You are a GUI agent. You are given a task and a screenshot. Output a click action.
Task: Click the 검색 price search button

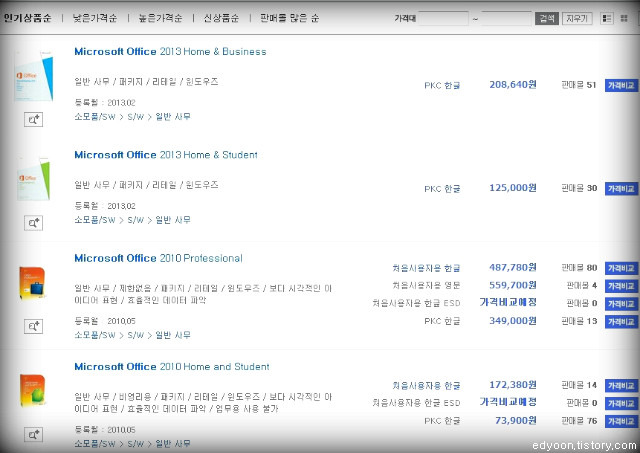(547, 18)
